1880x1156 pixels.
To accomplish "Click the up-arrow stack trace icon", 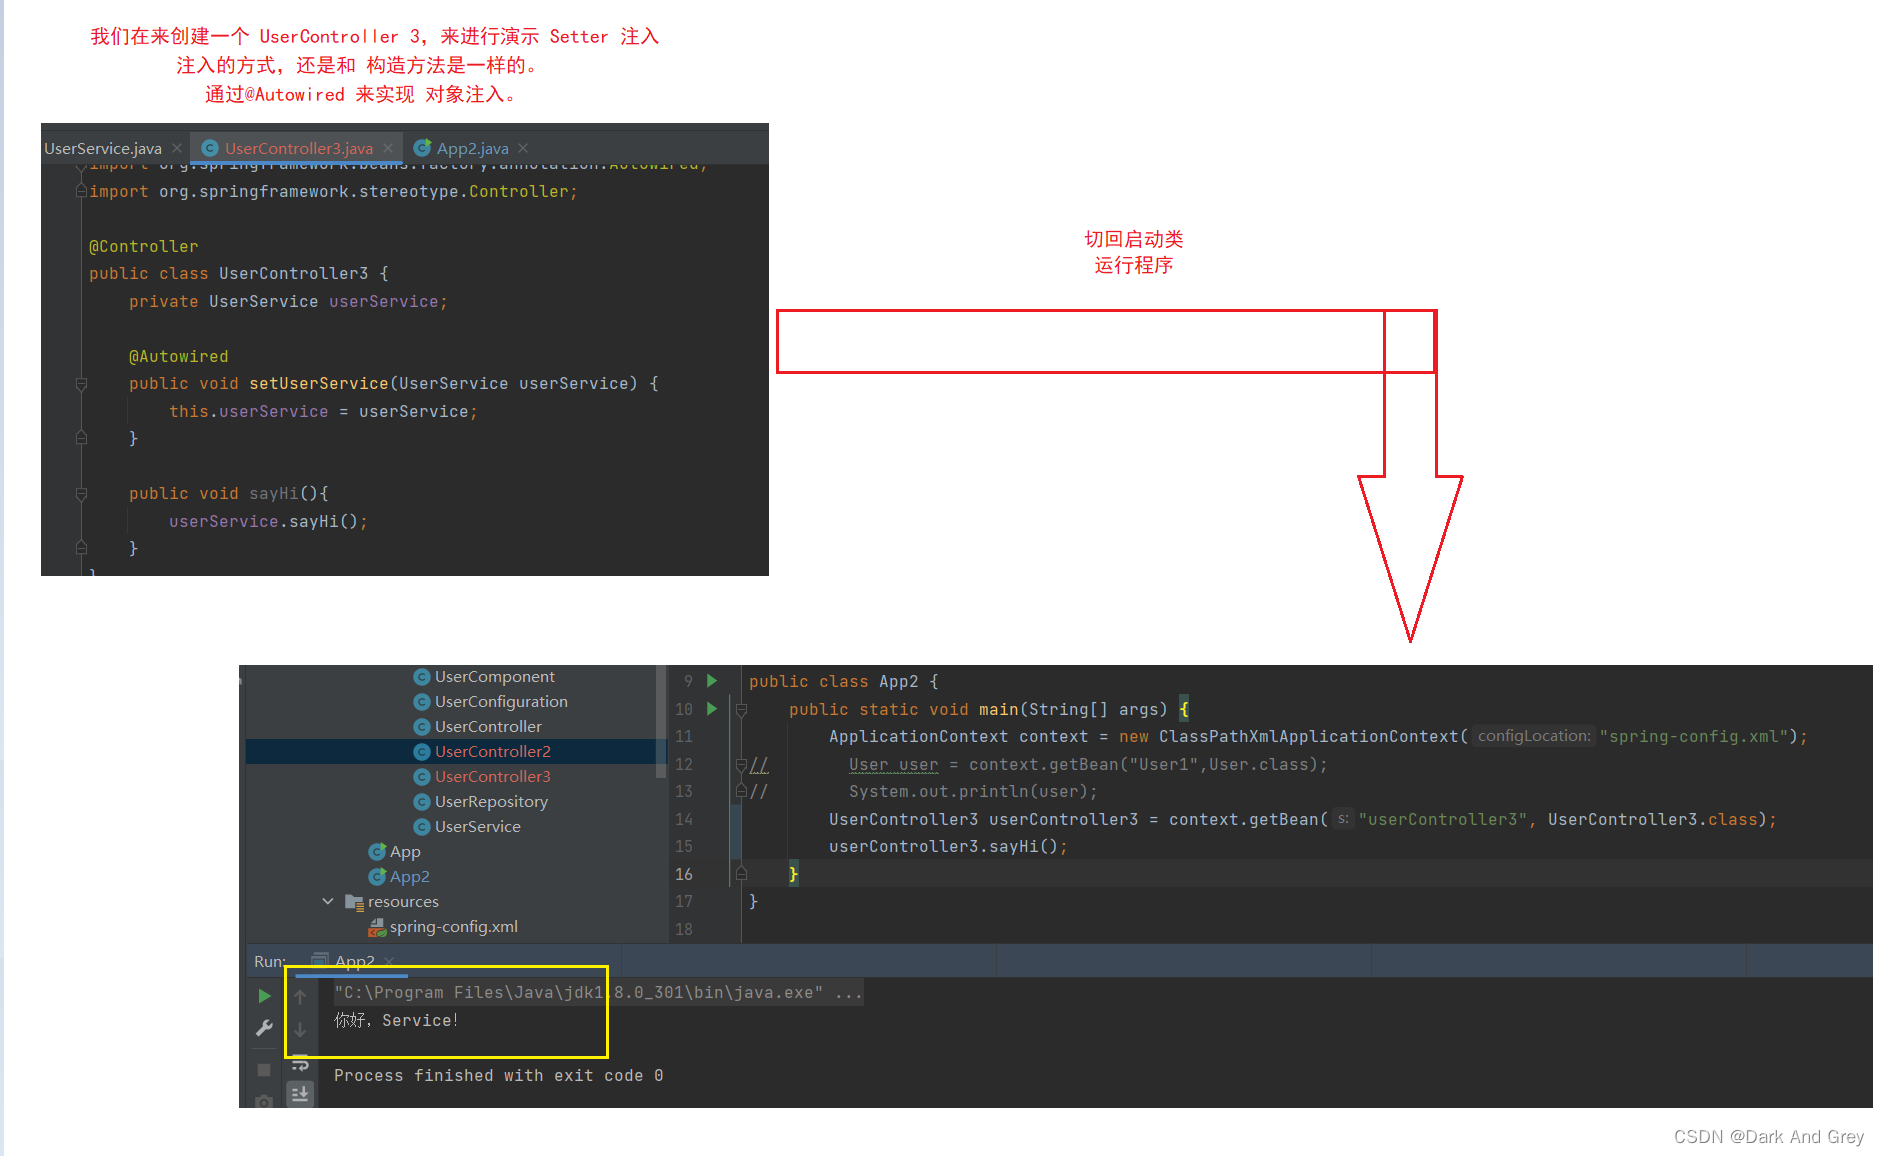I will 300,996.
